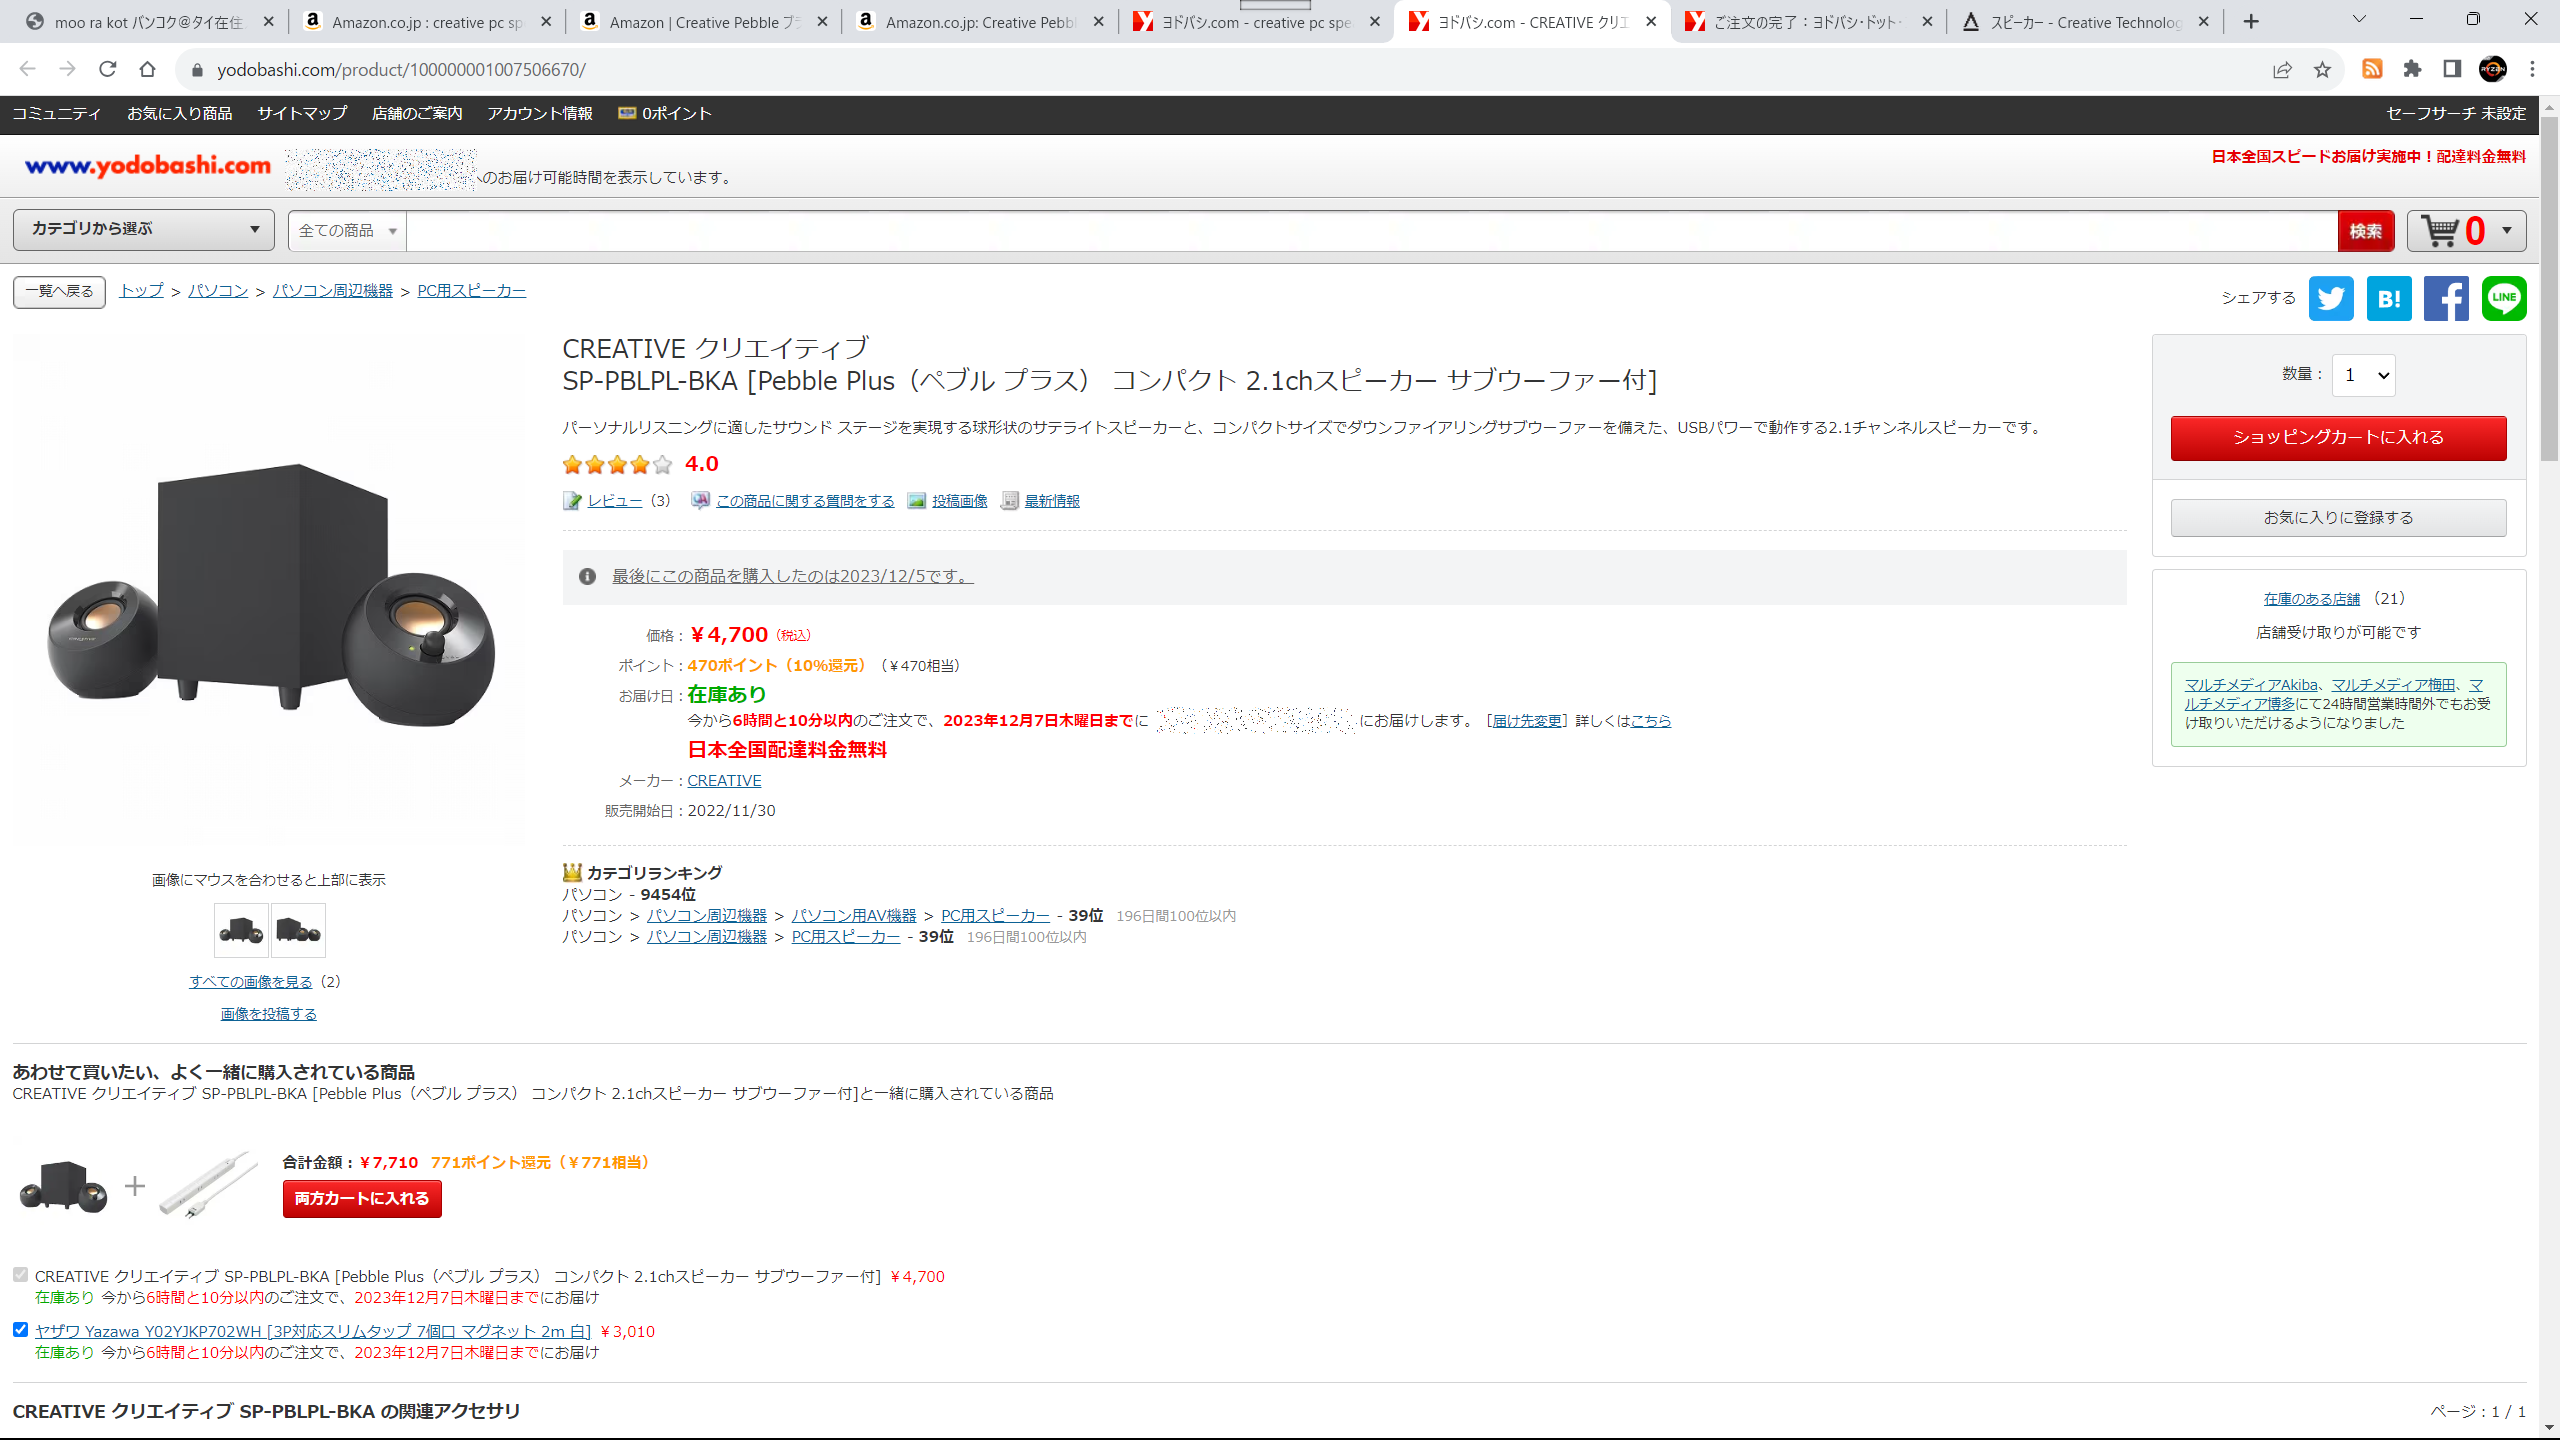Select second product thumbnail image
Image resolution: width=2560 pixels, height=1440 pixels.
point(298,931)
